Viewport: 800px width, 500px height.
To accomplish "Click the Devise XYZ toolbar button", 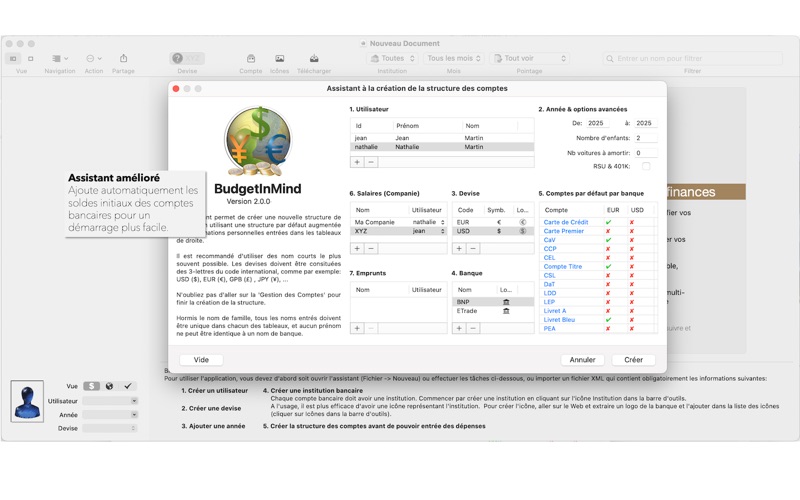I will click(x=187, y=59).
